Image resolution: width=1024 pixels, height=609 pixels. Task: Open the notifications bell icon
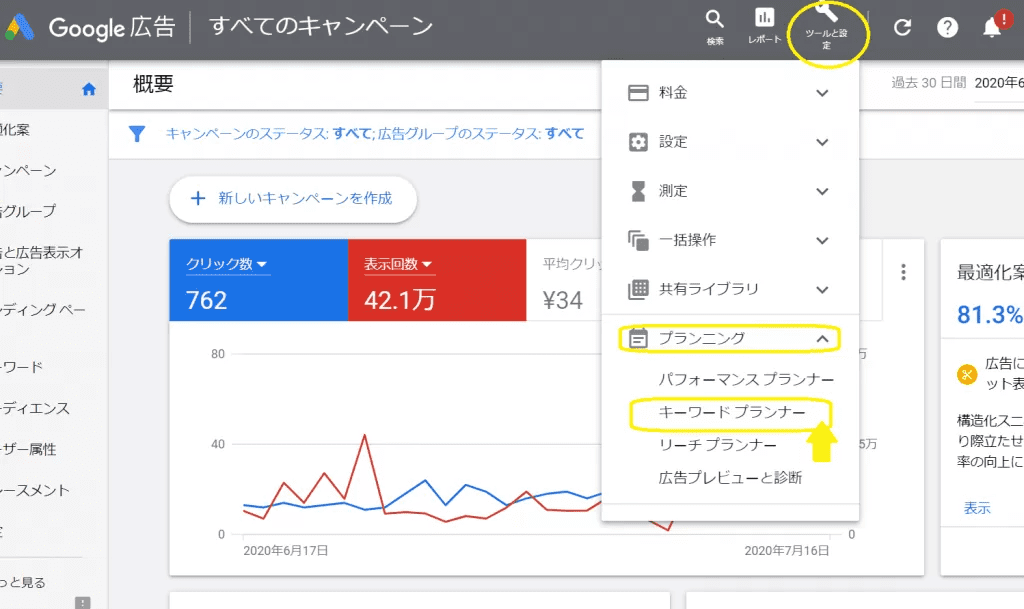click(992, 27)
